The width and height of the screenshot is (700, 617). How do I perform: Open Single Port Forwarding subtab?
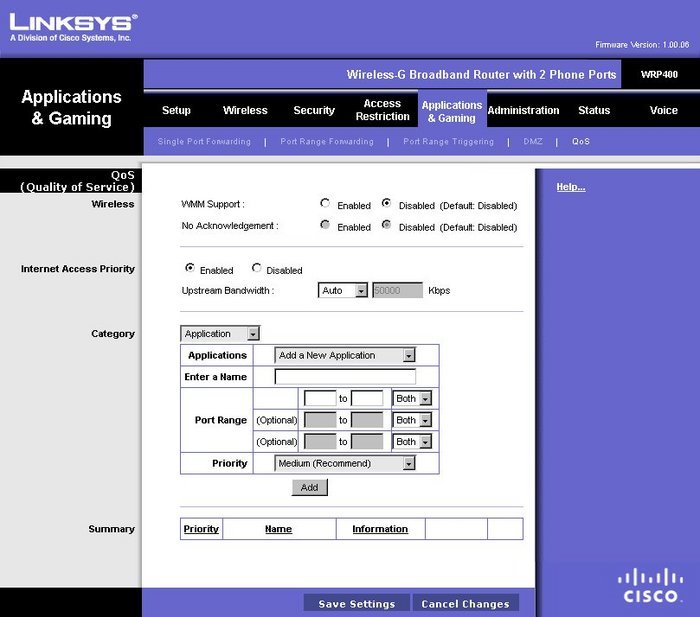[204, 142]
